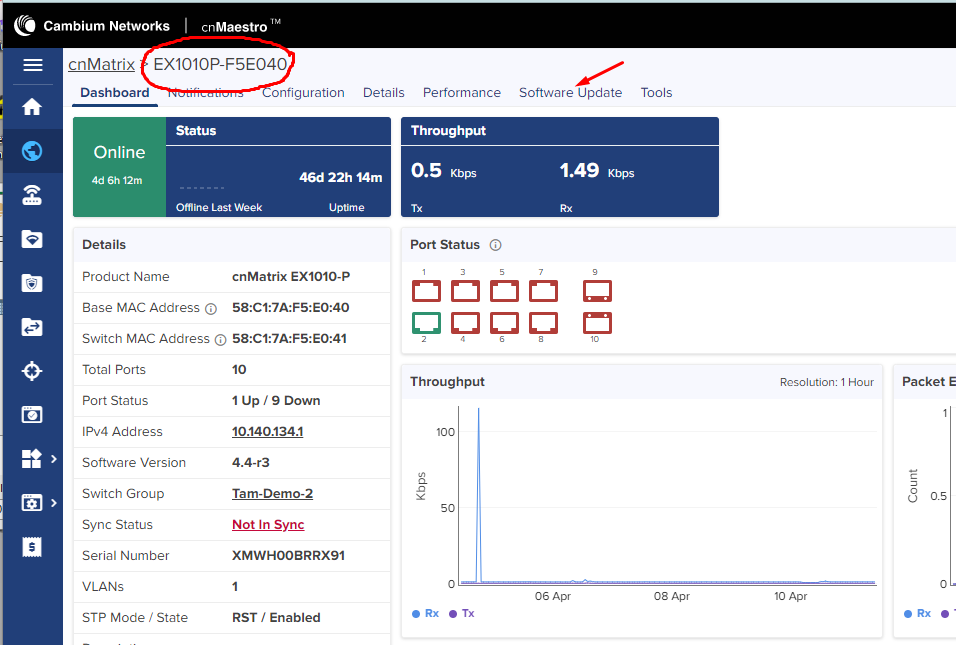Expand the gear settings sidebar chevron
The width and height of the screenshot is (956, 645).
[54, 503]
